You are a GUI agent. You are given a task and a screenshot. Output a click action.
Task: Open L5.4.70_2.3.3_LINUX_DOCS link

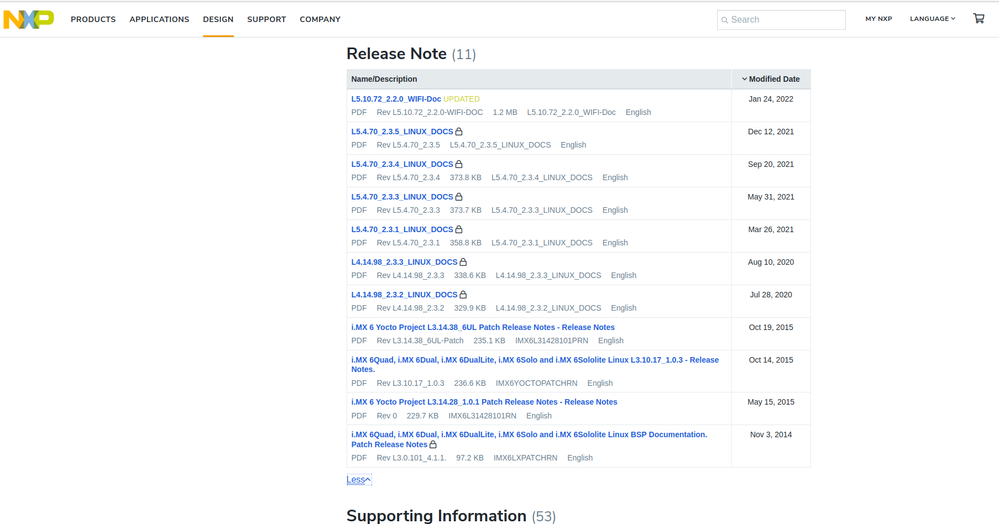tap(402, 196)
